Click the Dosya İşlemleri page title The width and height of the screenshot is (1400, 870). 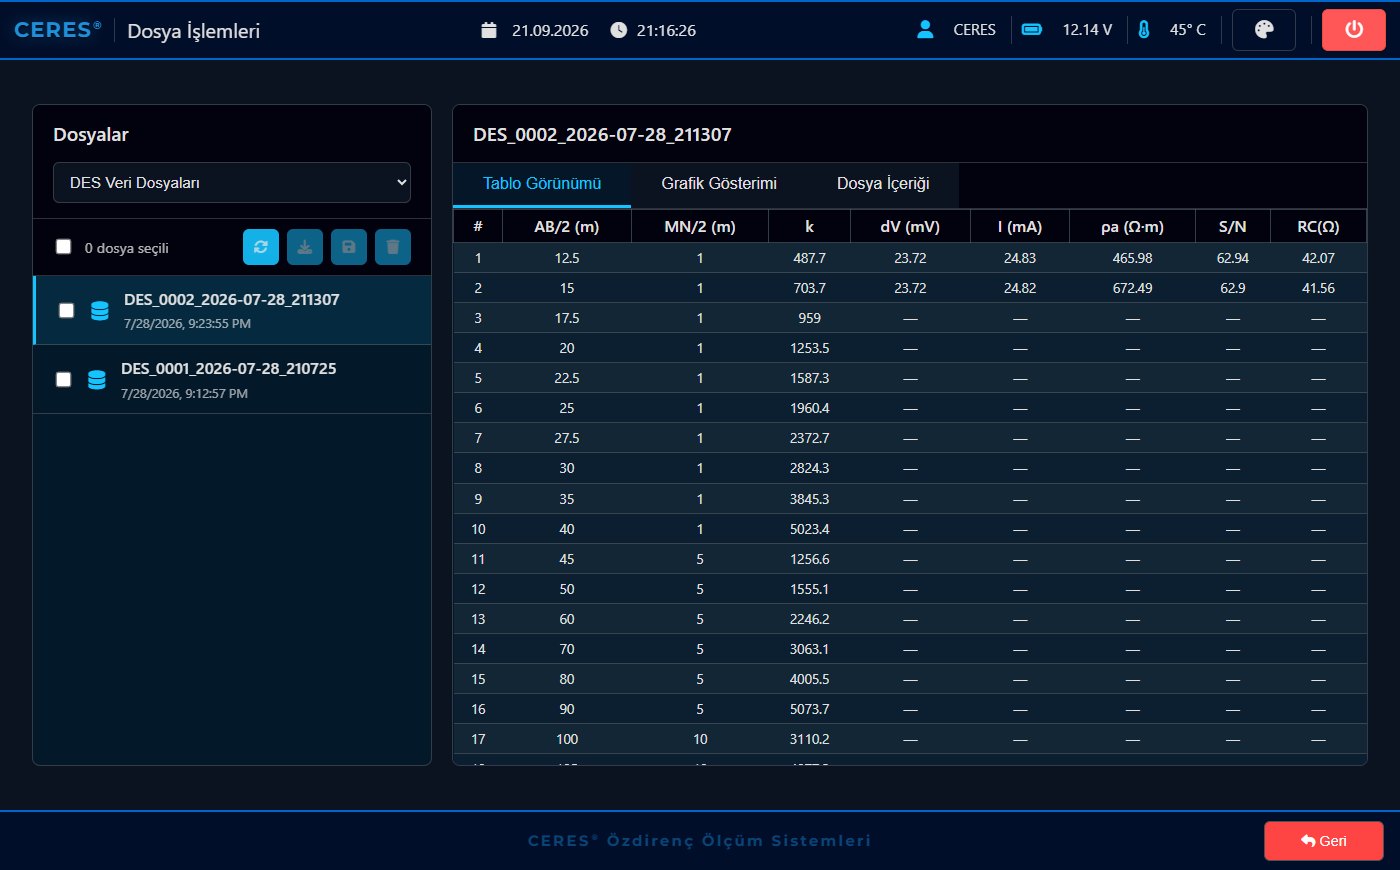point(193,31)
